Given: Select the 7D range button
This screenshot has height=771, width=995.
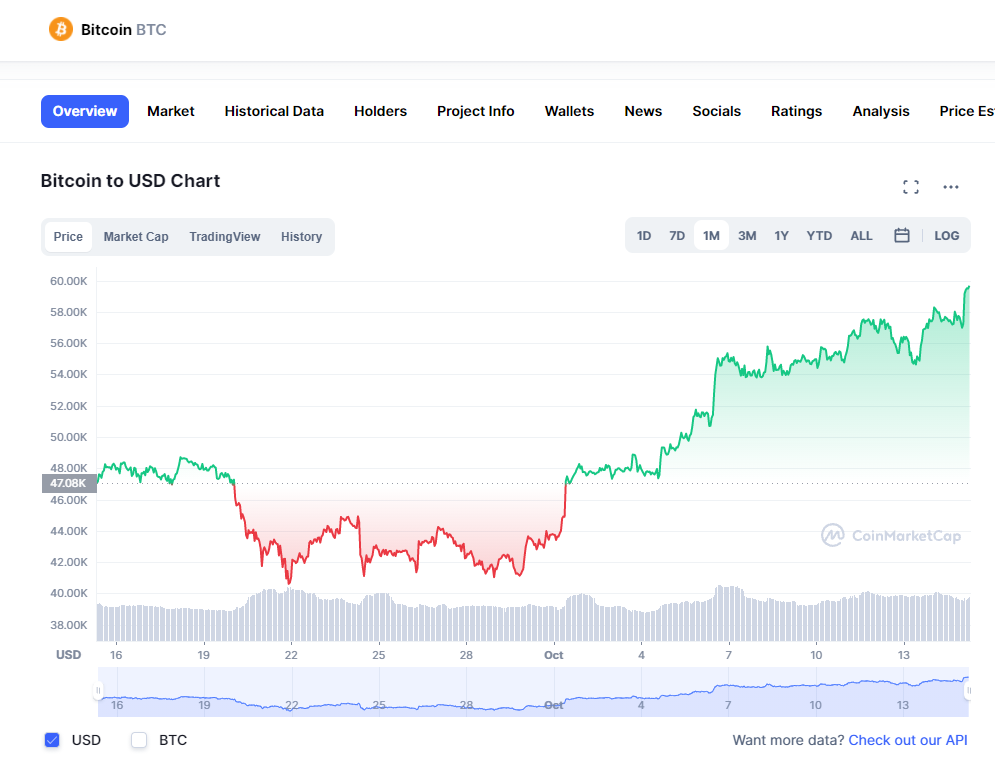Looking at the screenshot, I should point(677,235).
